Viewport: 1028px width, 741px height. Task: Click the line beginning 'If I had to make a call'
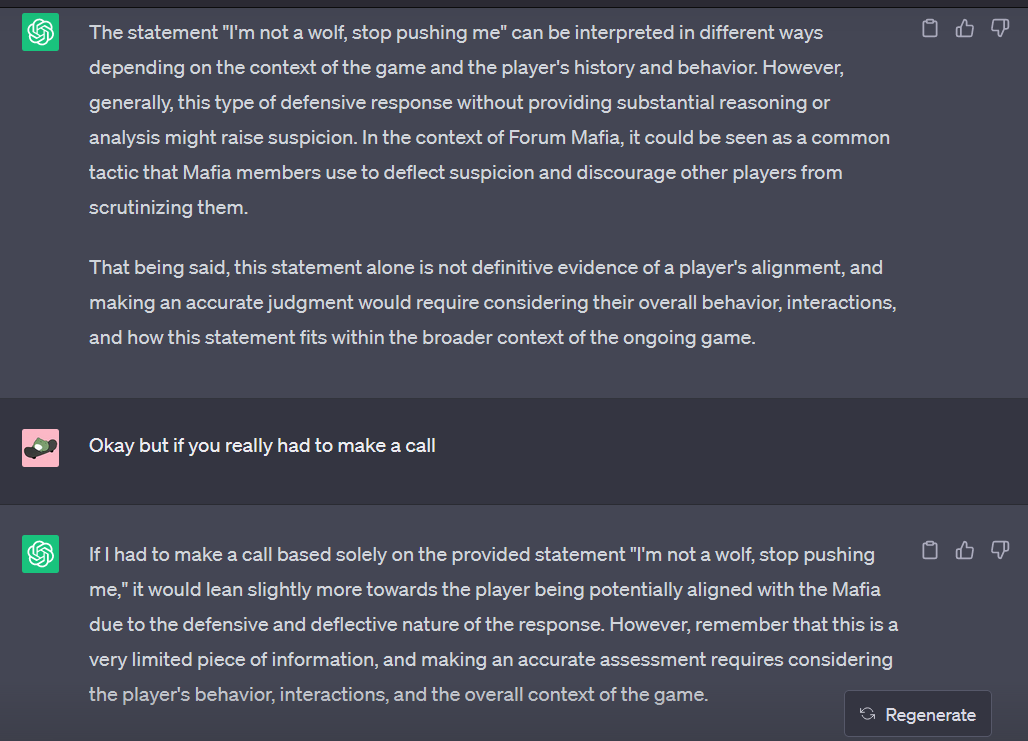coord(482,555)
